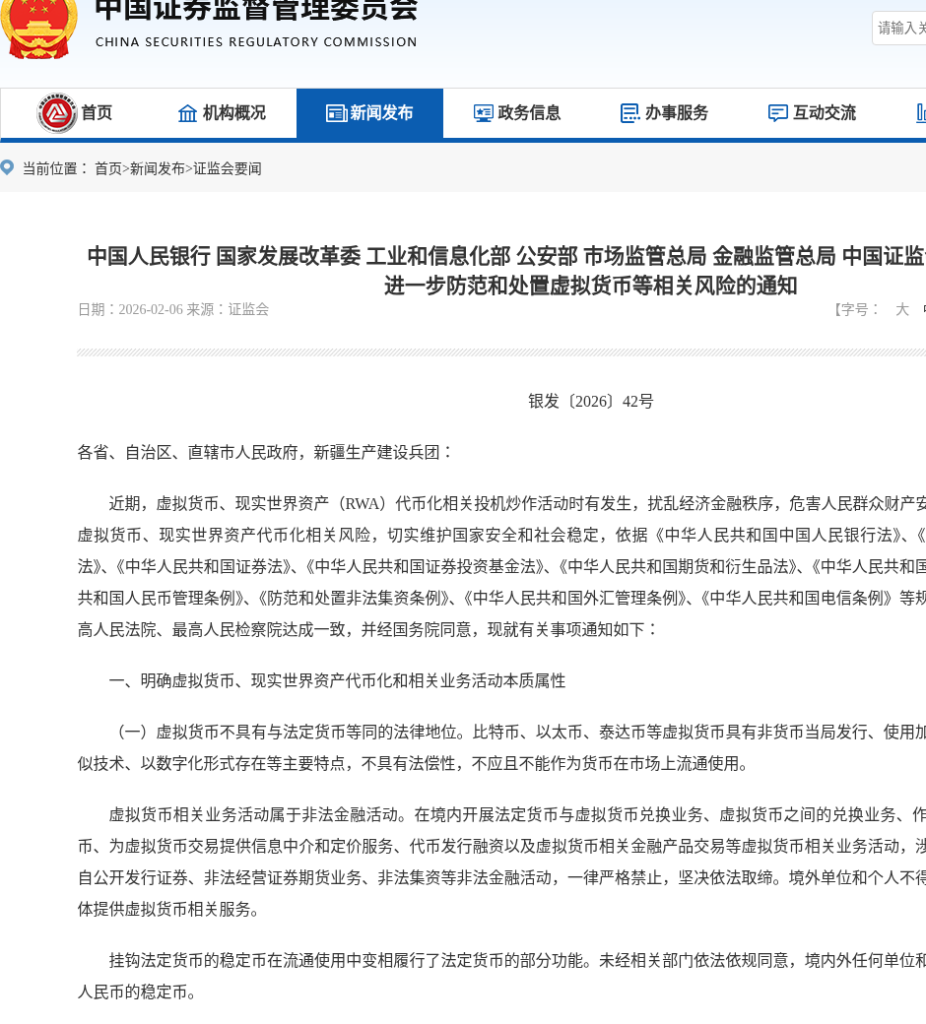Image resolution: width=926 pixels, height=1024 pixels.
Task: Open the 政务信息 nav tab
Action: point(517,113)
